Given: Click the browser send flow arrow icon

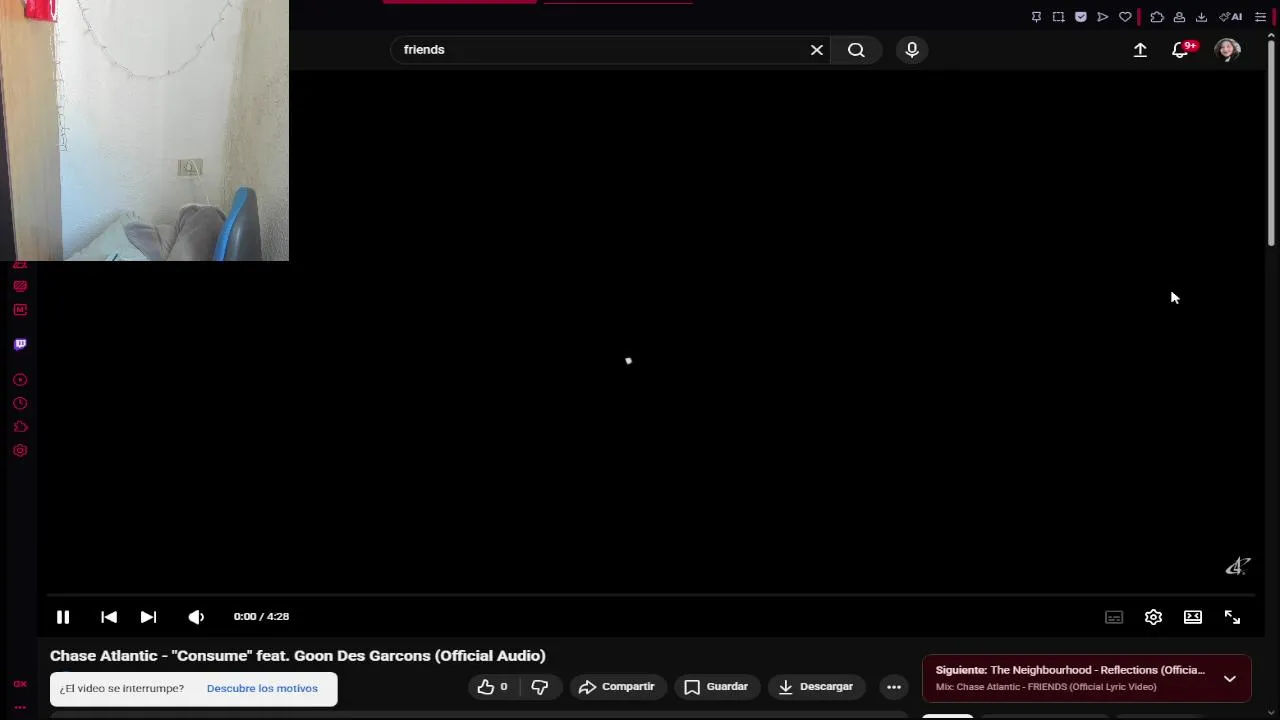Looking at the screenshot, I should point(1103,17).
